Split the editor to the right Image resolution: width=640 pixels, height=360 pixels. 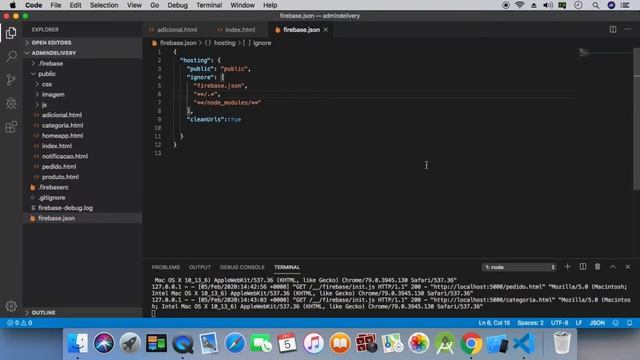coord(613,29)
